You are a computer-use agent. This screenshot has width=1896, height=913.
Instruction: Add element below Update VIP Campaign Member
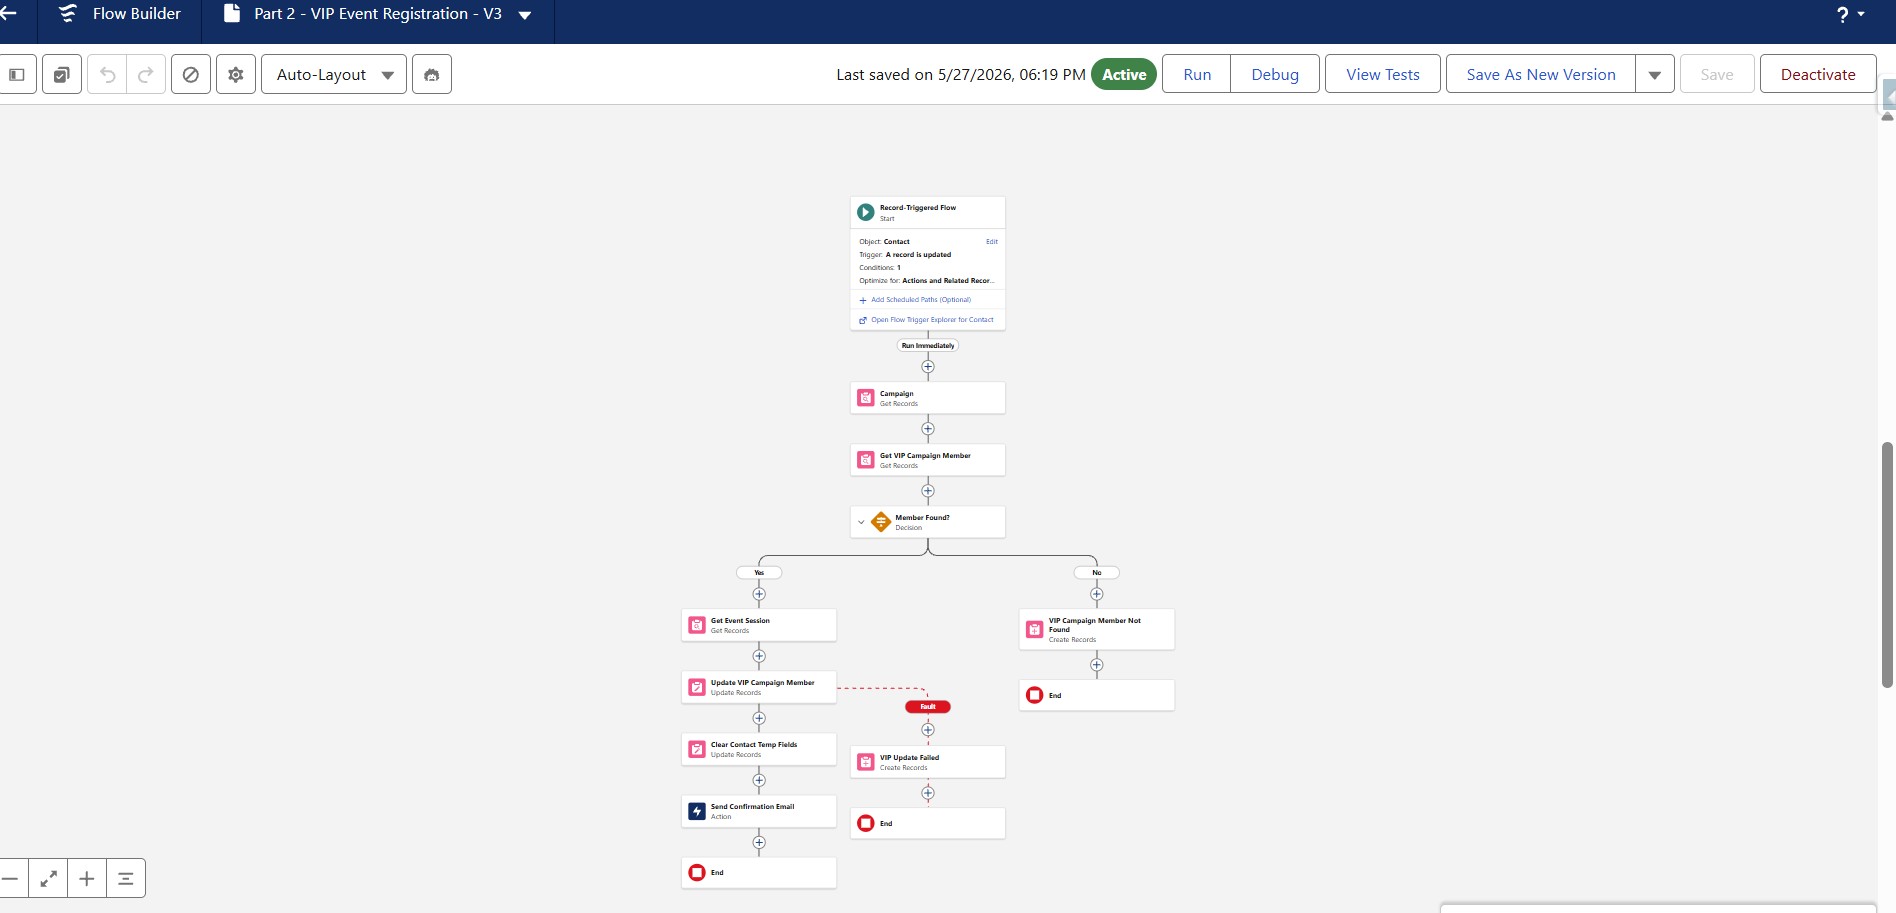pyautogui.click(x=759, y=718)
